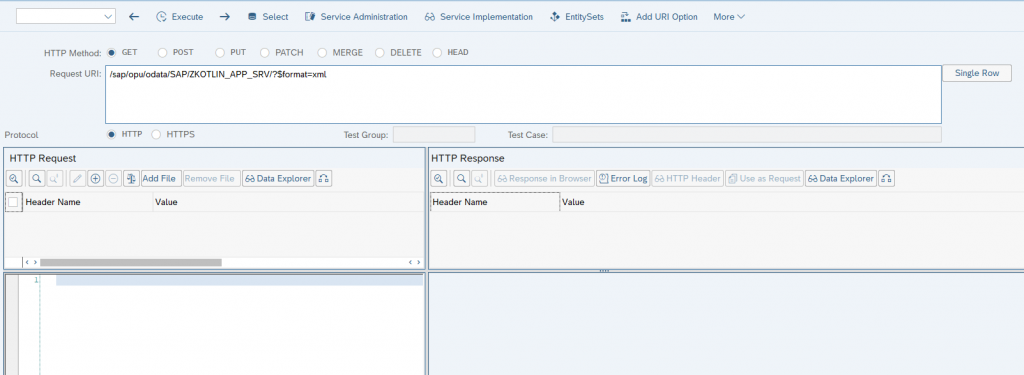Click line 1 in request body editor
The height and width of the screenshot is (375, 1024).
click(x=239, y=280)
